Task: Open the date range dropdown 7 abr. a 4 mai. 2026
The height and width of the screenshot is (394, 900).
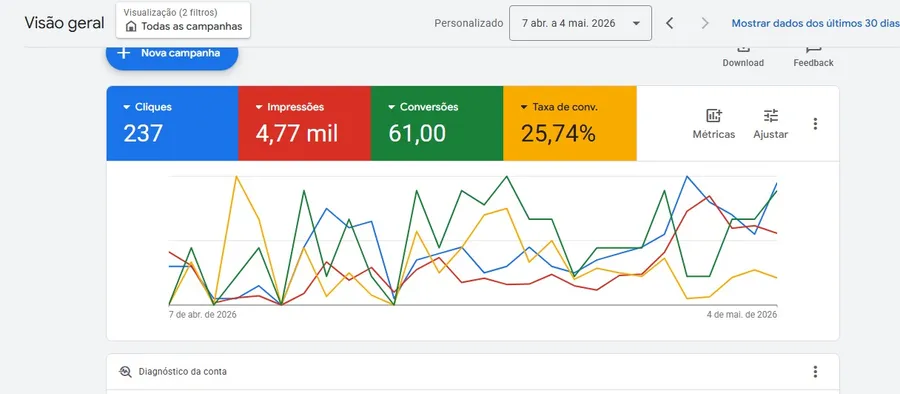Action: (580, 23)
